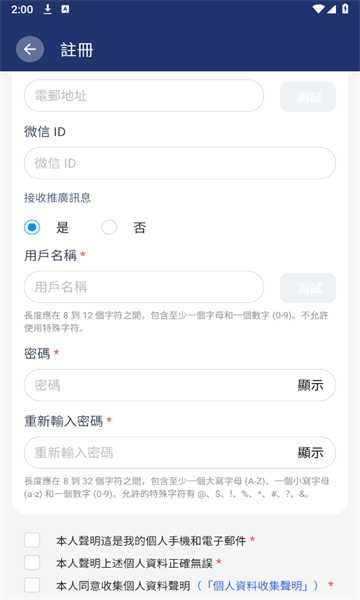
Task: Open the 個人資料收集聲明 link
Action: [x=257, y=585]
